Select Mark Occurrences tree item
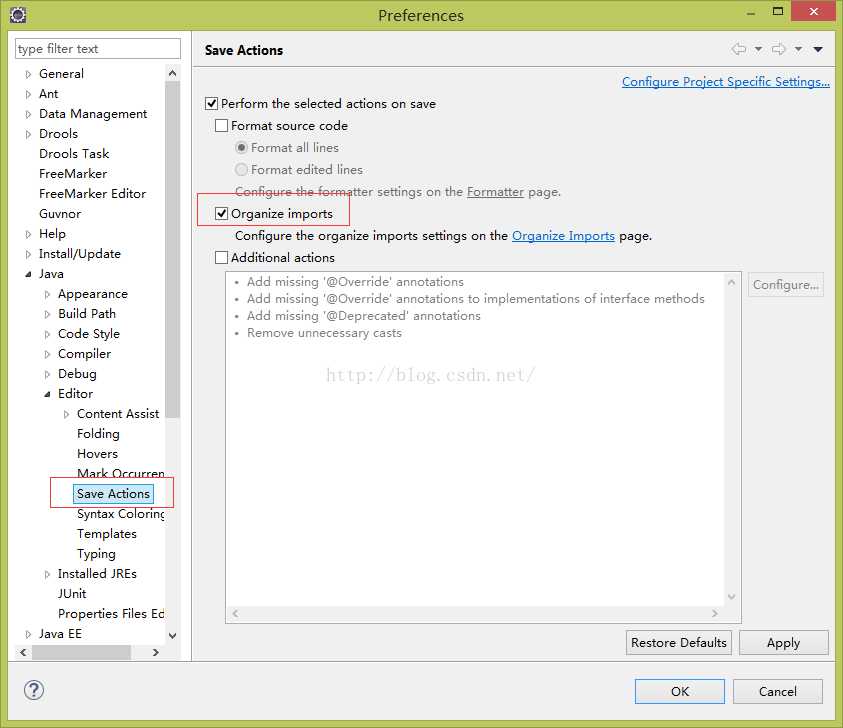The image size is (843, 728). click(120, 474)
